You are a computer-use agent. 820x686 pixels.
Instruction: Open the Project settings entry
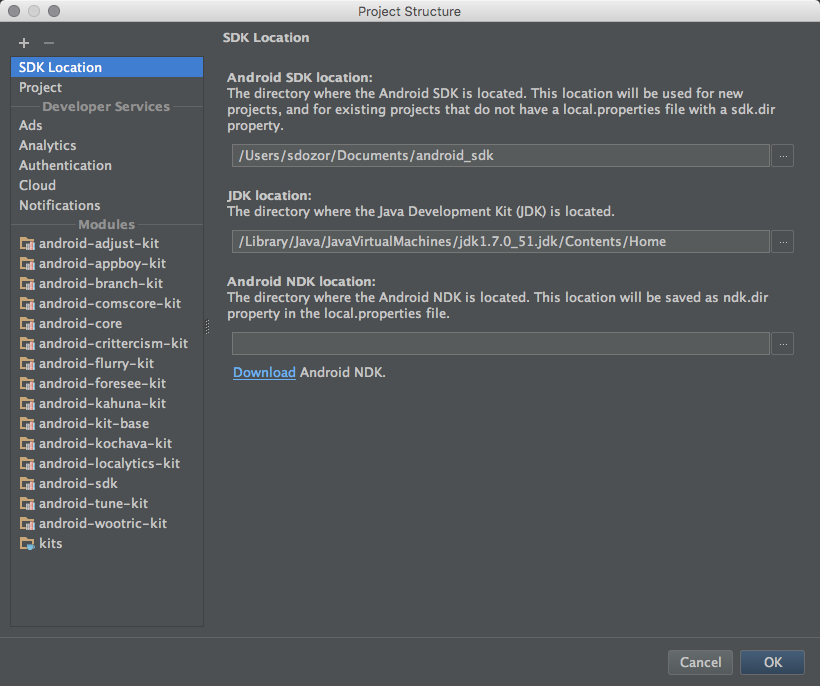(x=40, y=88)
